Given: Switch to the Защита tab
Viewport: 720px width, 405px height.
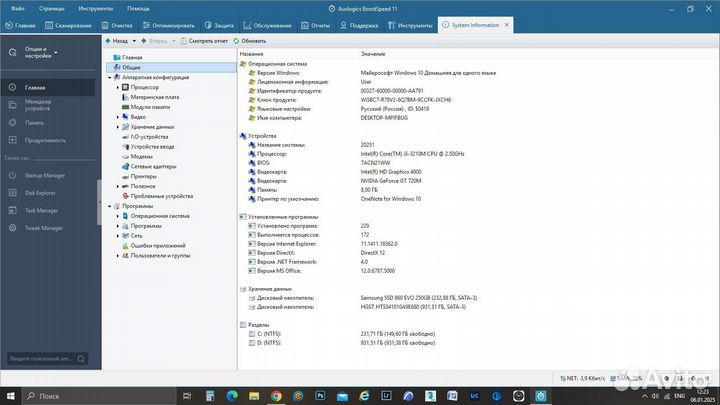Looking at the screenshot, I should pyautogui.click(x=219, y=25).
